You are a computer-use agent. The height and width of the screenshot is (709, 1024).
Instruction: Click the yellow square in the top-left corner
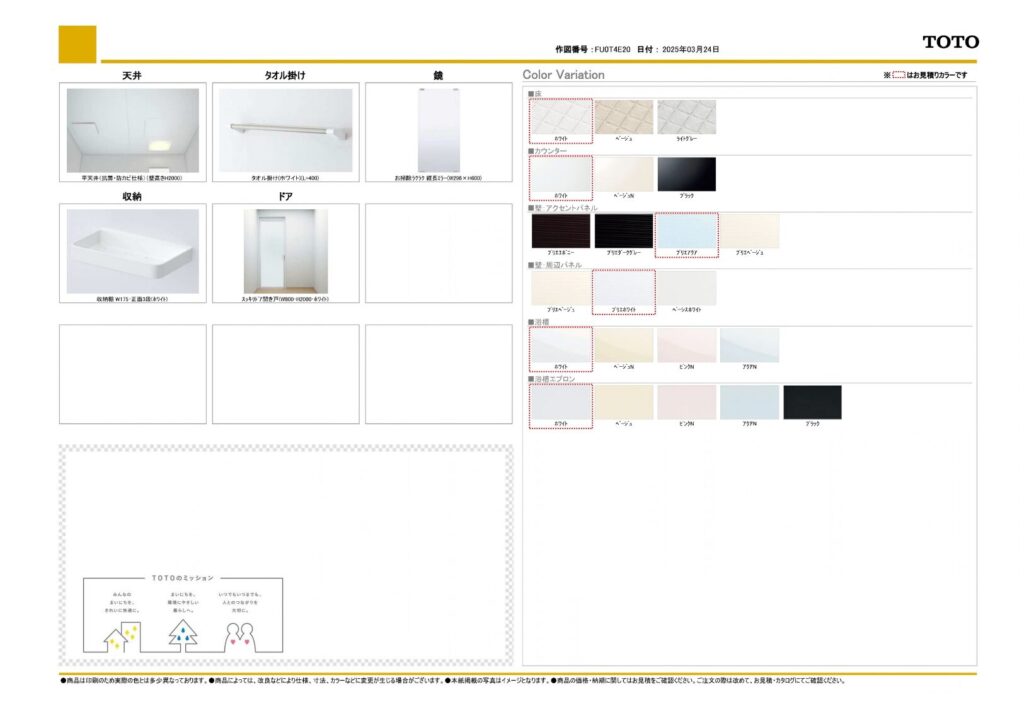pos(77,44)
